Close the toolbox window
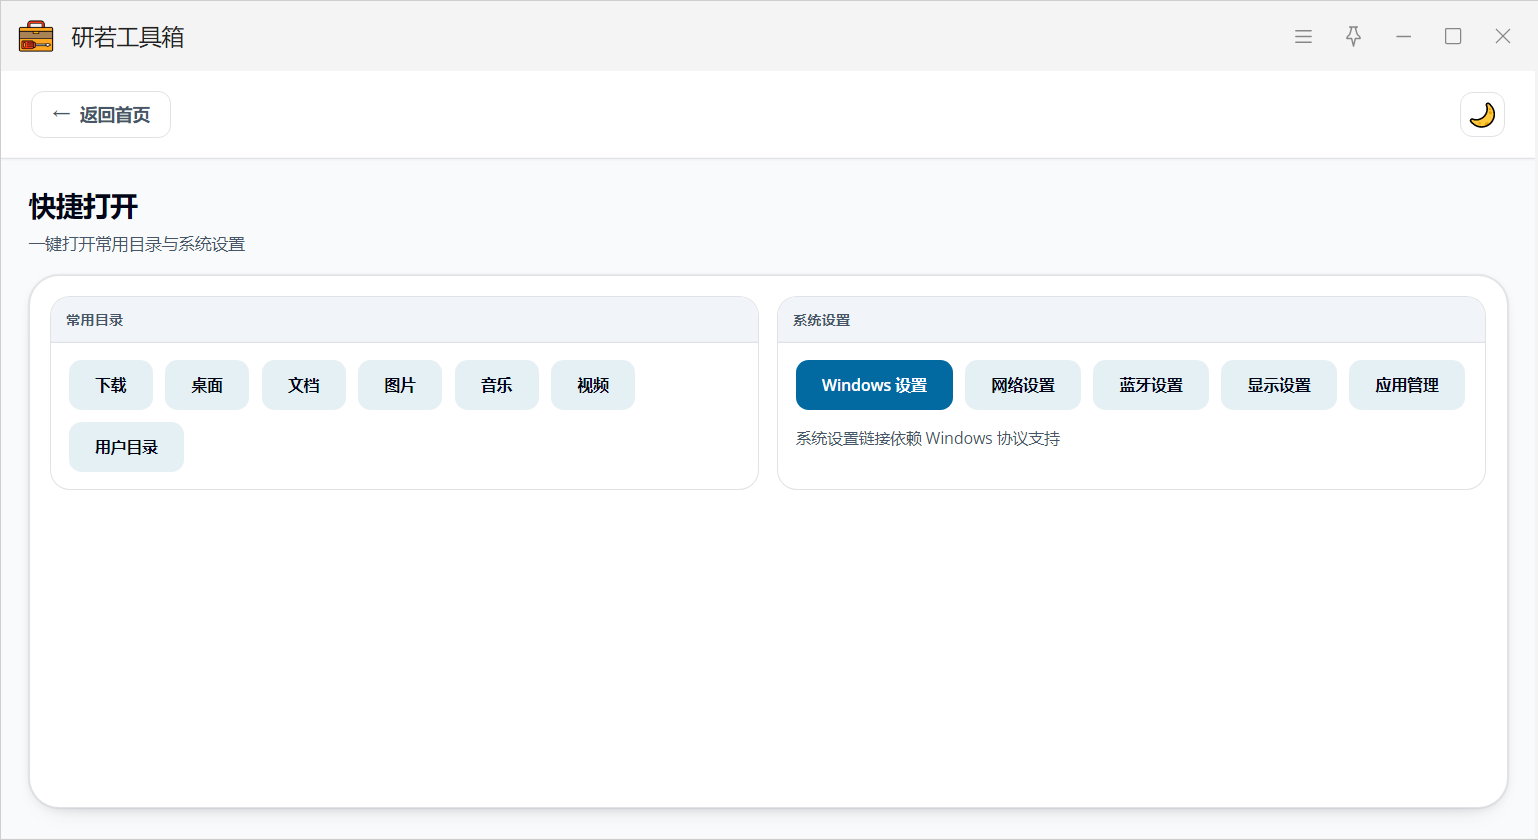 click(x=1502, y=37)
